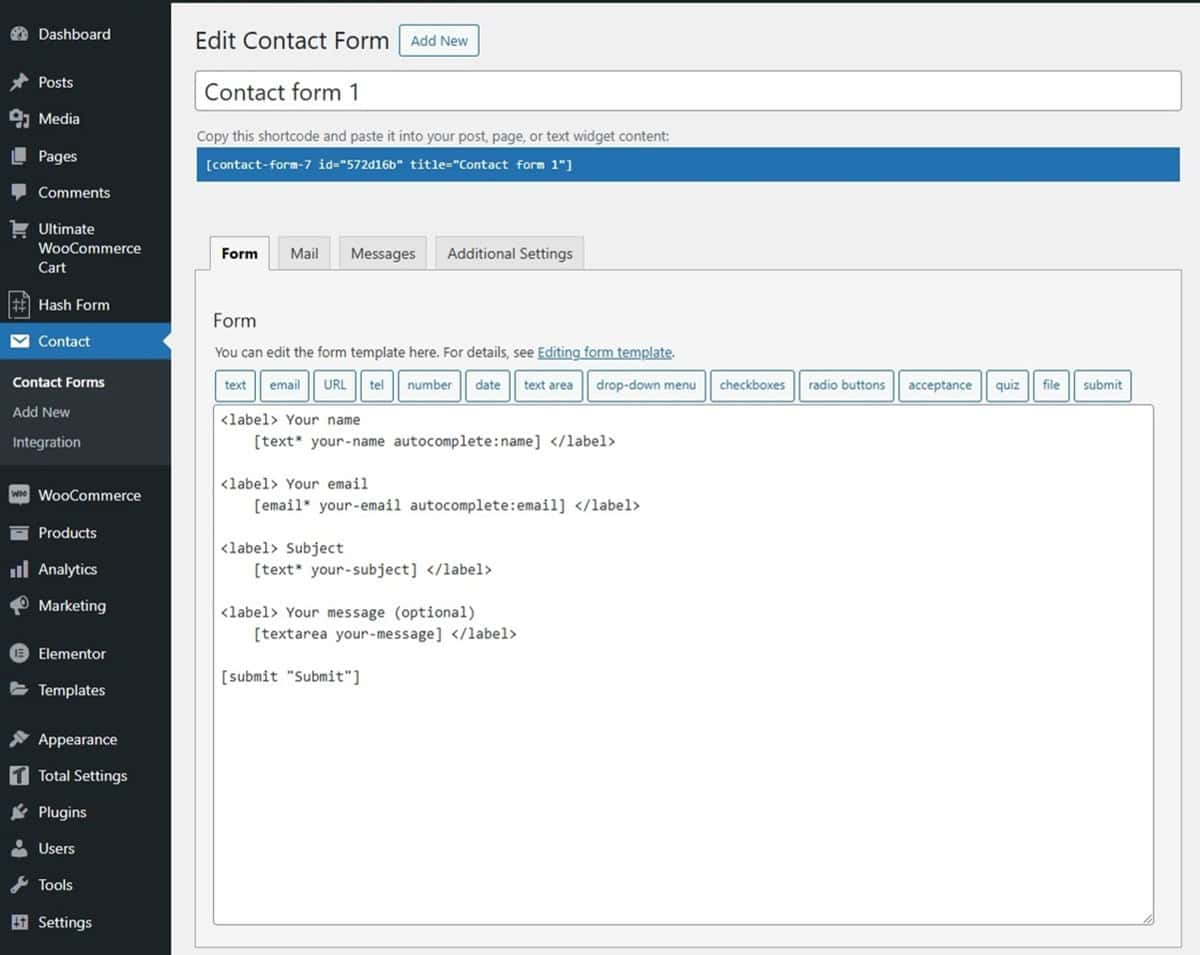Open the Appearance menu label
1200x955 pixels.
[x=77, y=739]
